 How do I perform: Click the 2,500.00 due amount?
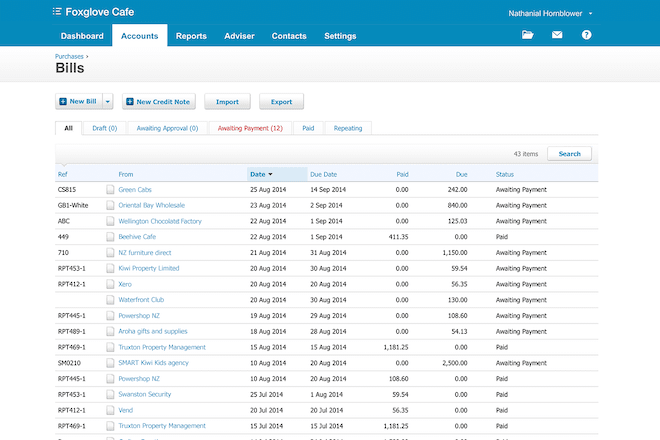click(455, 363)
